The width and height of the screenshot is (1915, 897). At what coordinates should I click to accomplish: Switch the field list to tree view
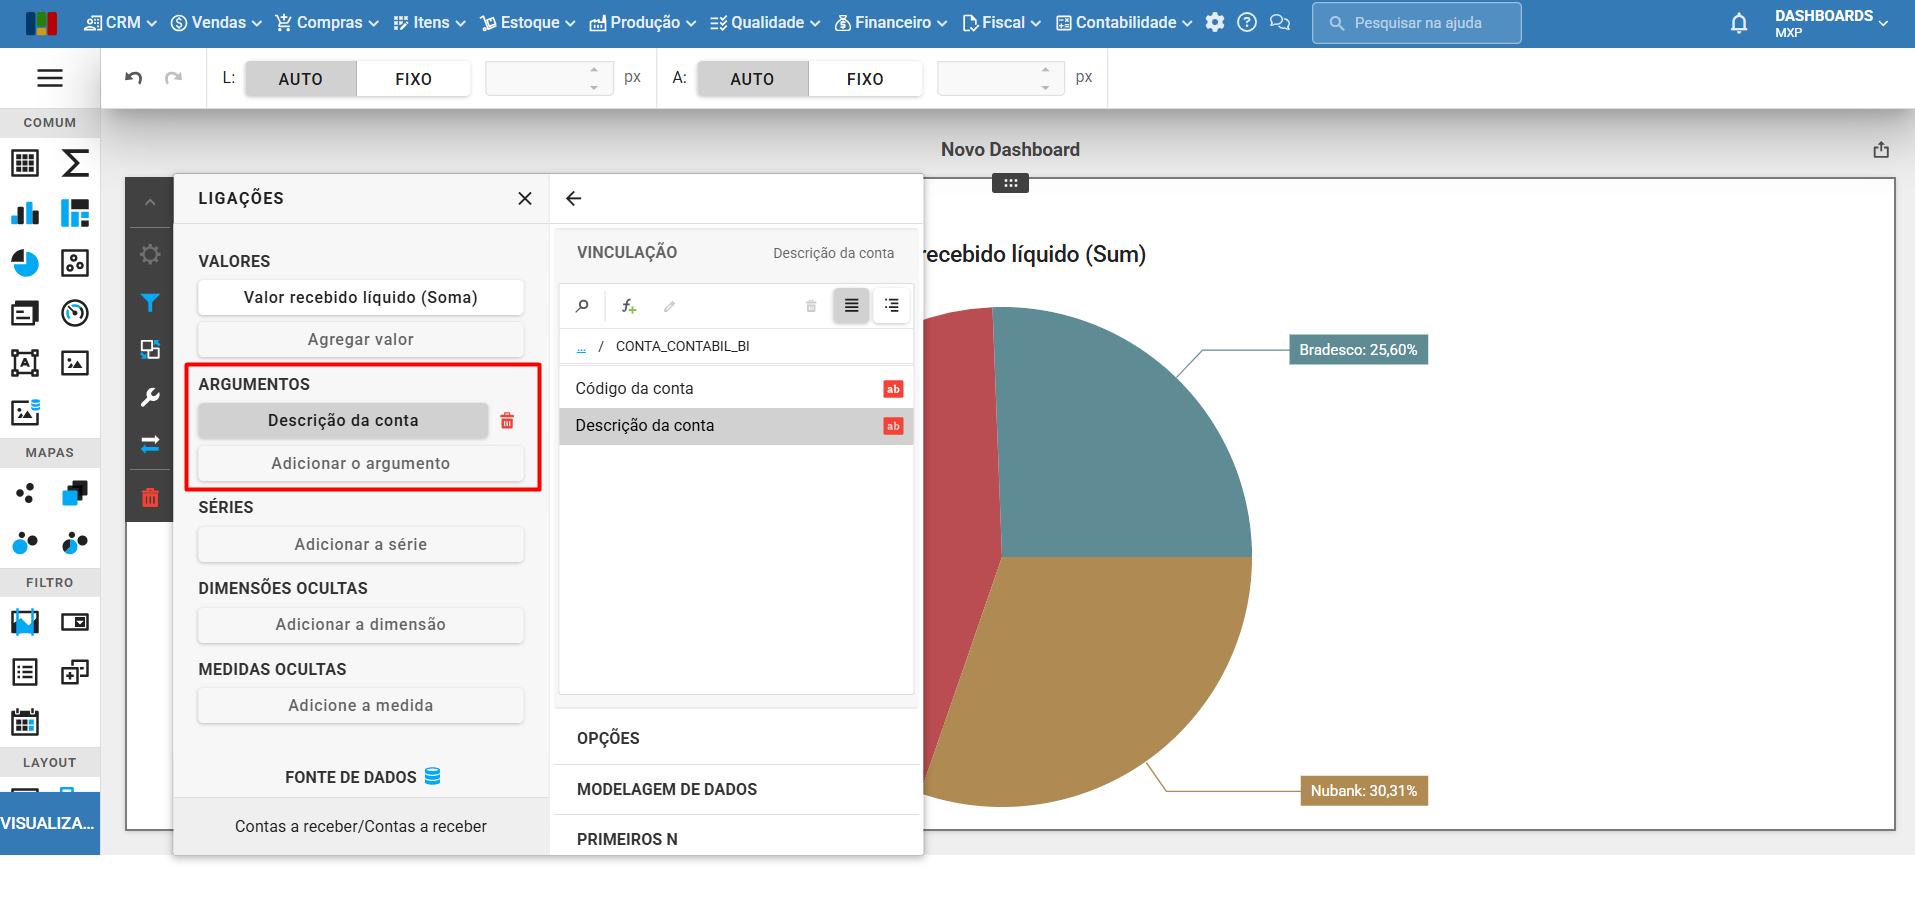892,306
